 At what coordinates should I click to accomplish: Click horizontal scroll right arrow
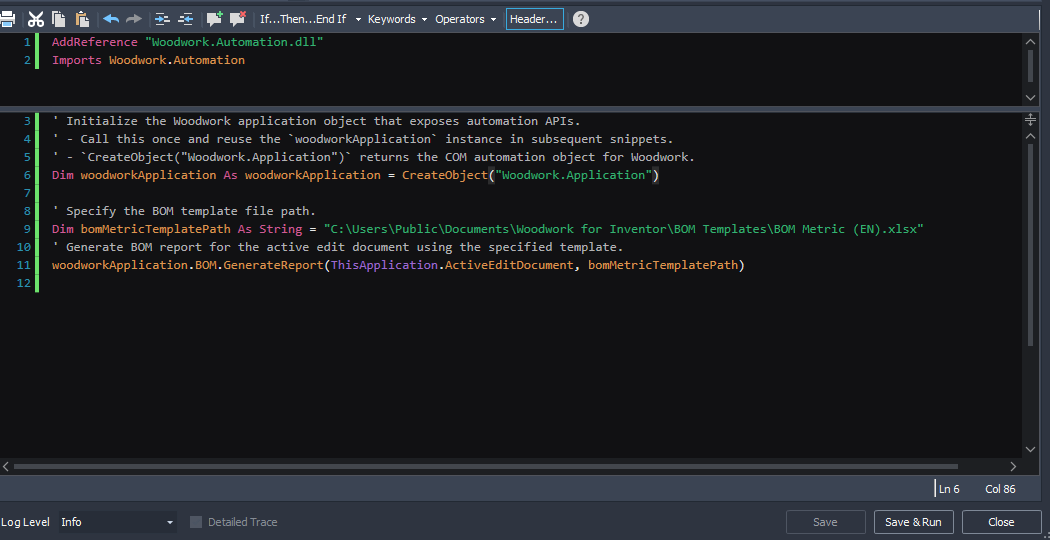click(x=1013, y=466)
